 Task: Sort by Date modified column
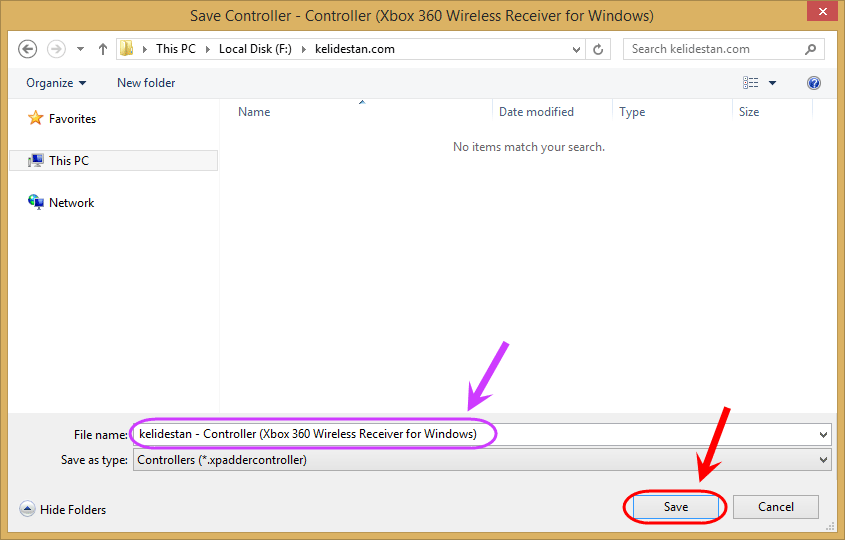pos(536,112)
